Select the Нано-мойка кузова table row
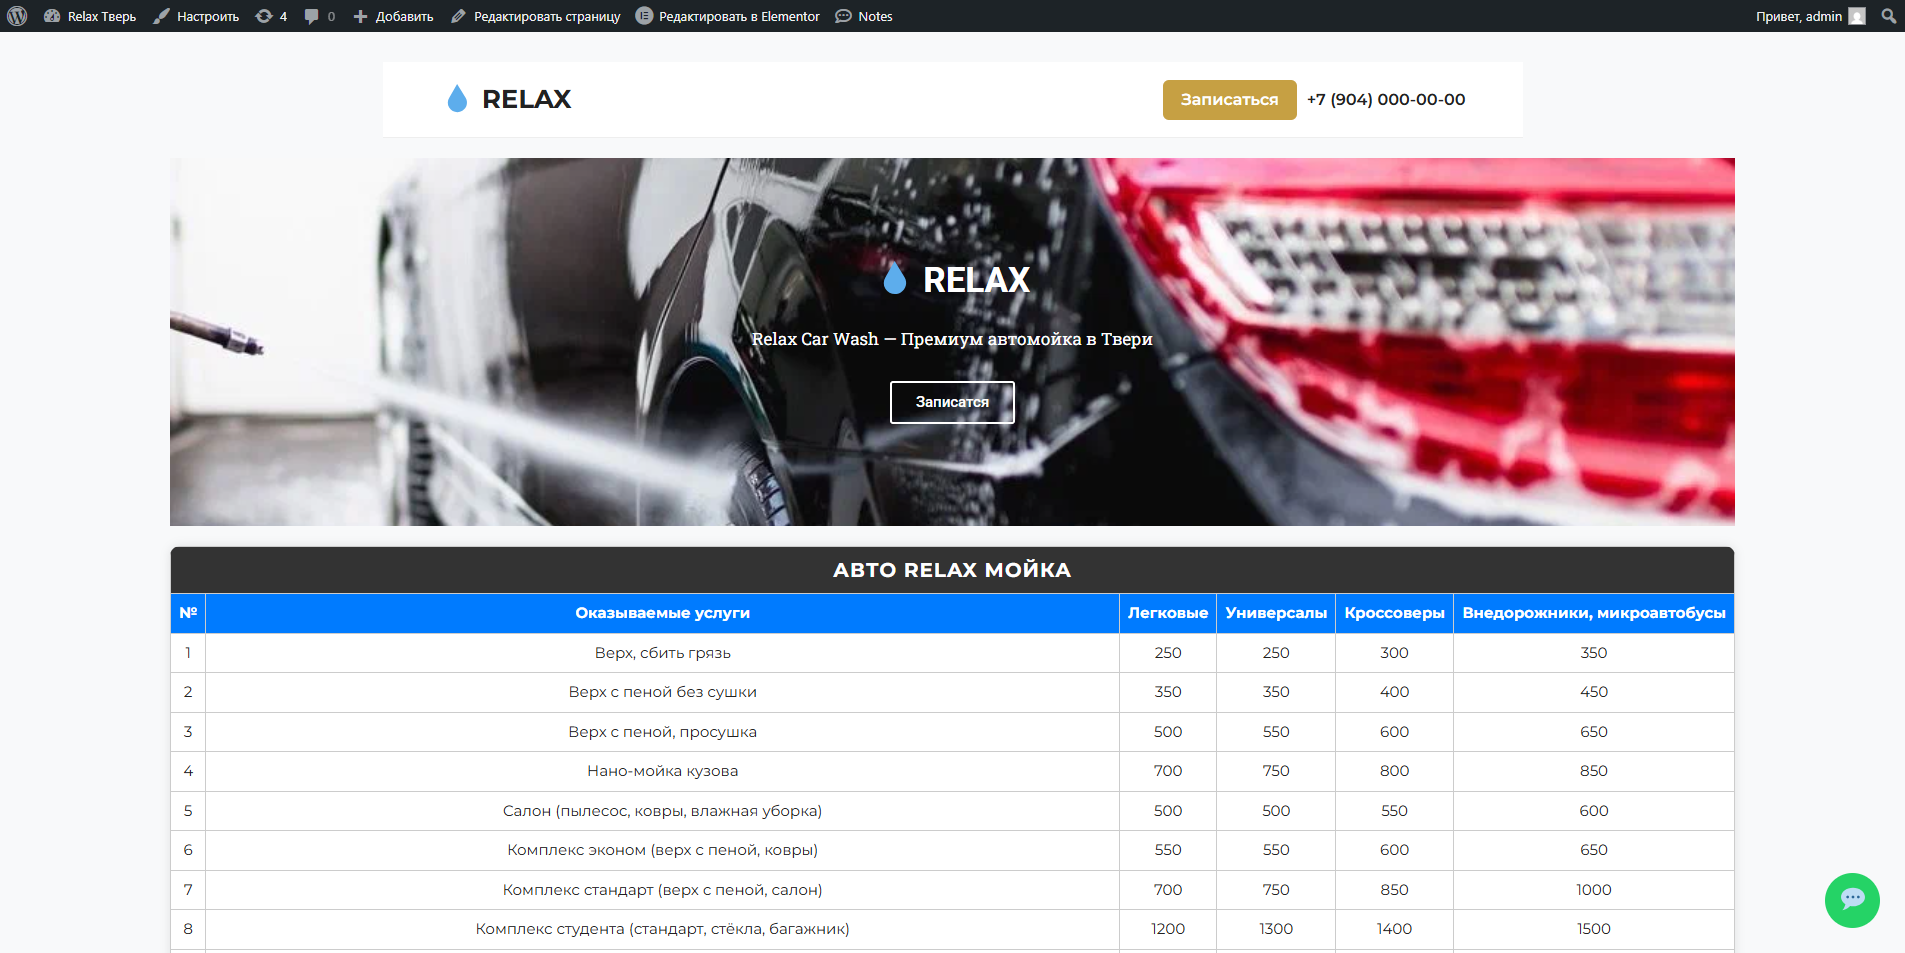Viewport: 1905px width, 953px height. click(x=662, y=771)
